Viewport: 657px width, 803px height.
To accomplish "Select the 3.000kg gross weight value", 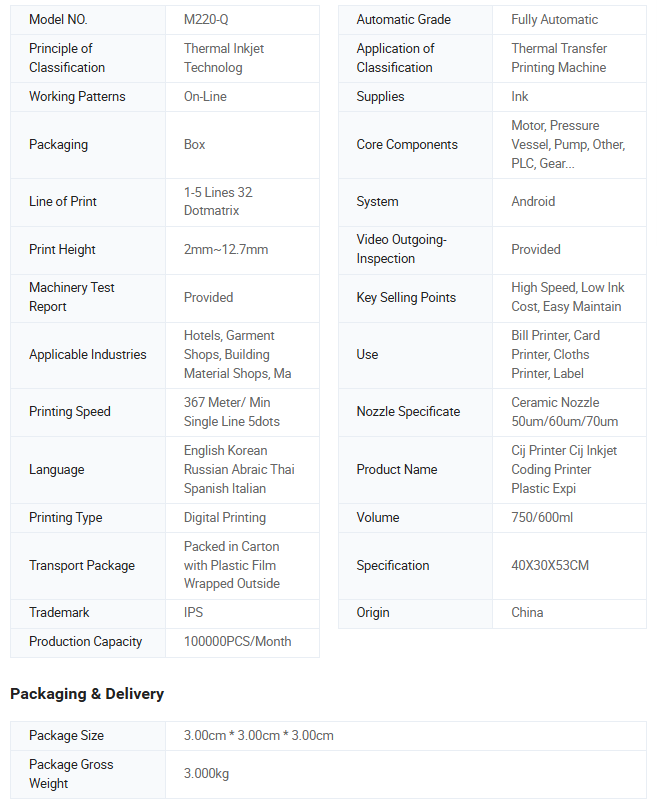I will point(206,773).
